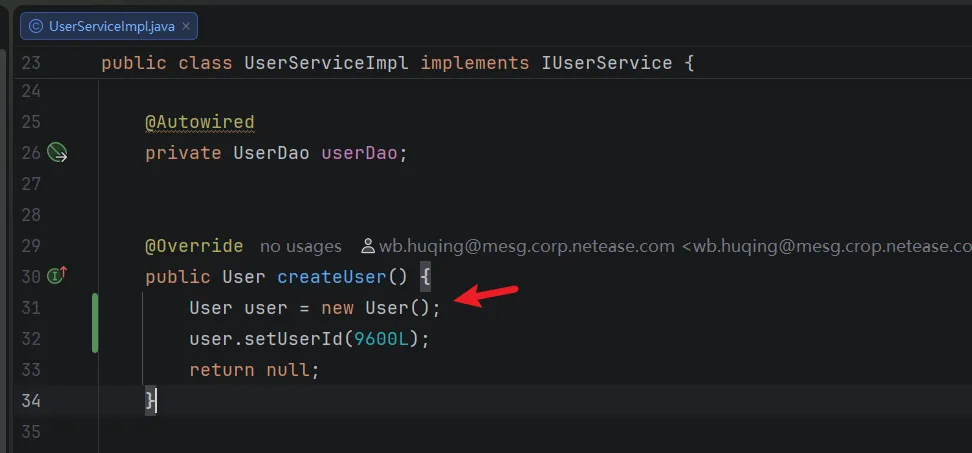
Task: Click the class icon on the UserServiceImpl.java tab
Action: tap(36, 26)
